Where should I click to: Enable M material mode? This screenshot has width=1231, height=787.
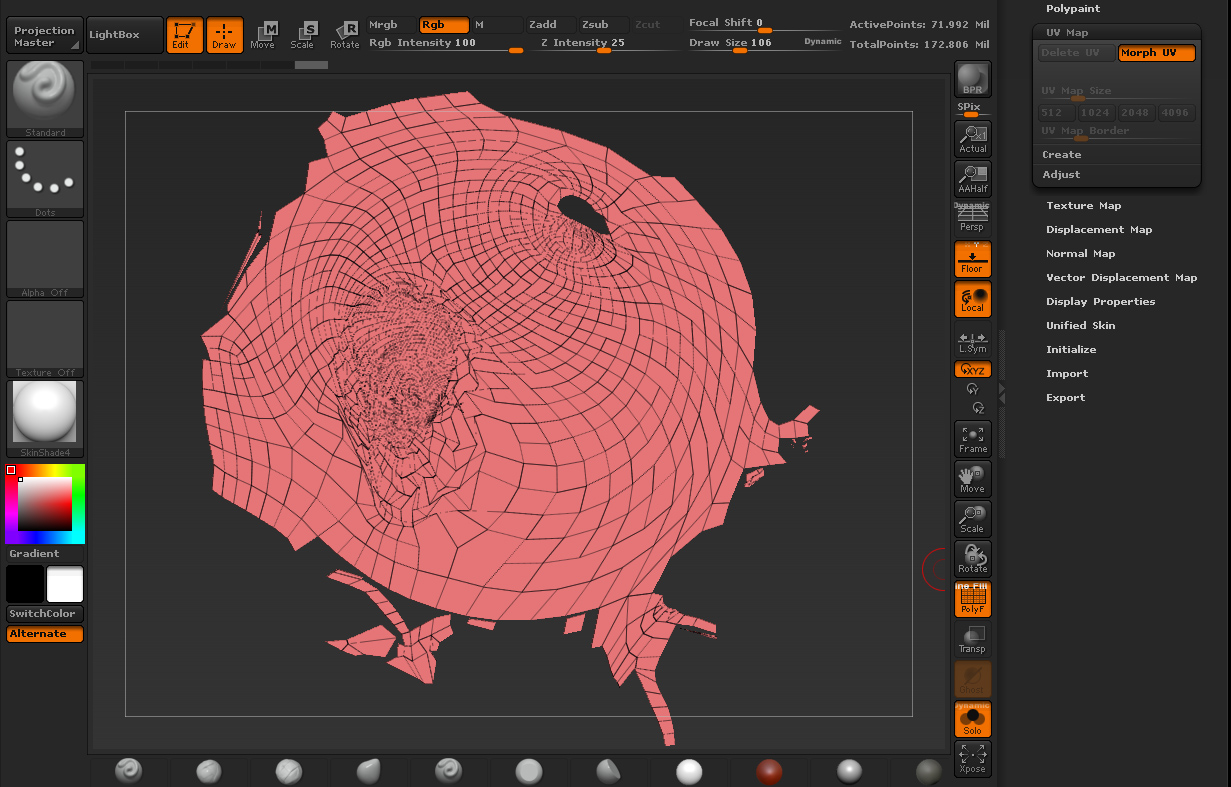(497, 25)
